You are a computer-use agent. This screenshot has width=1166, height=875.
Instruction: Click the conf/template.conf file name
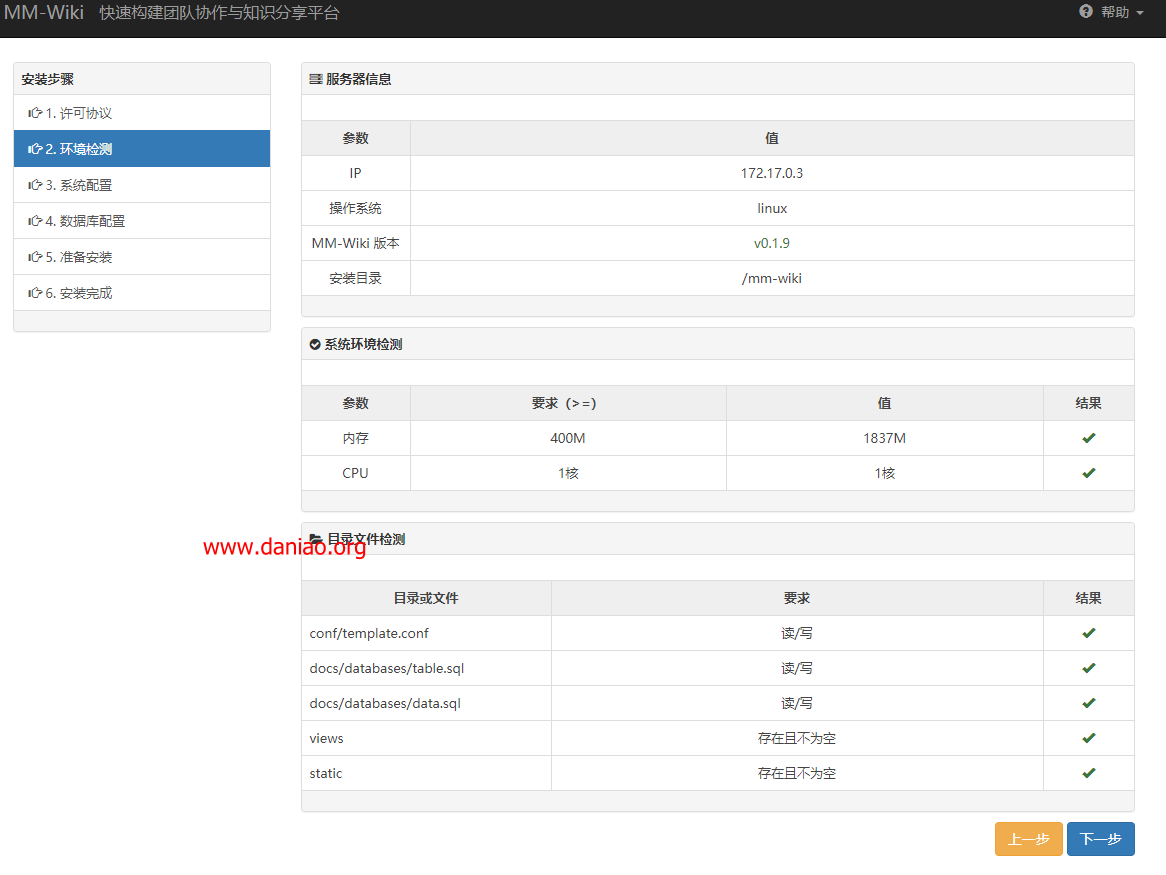[369, 633]
